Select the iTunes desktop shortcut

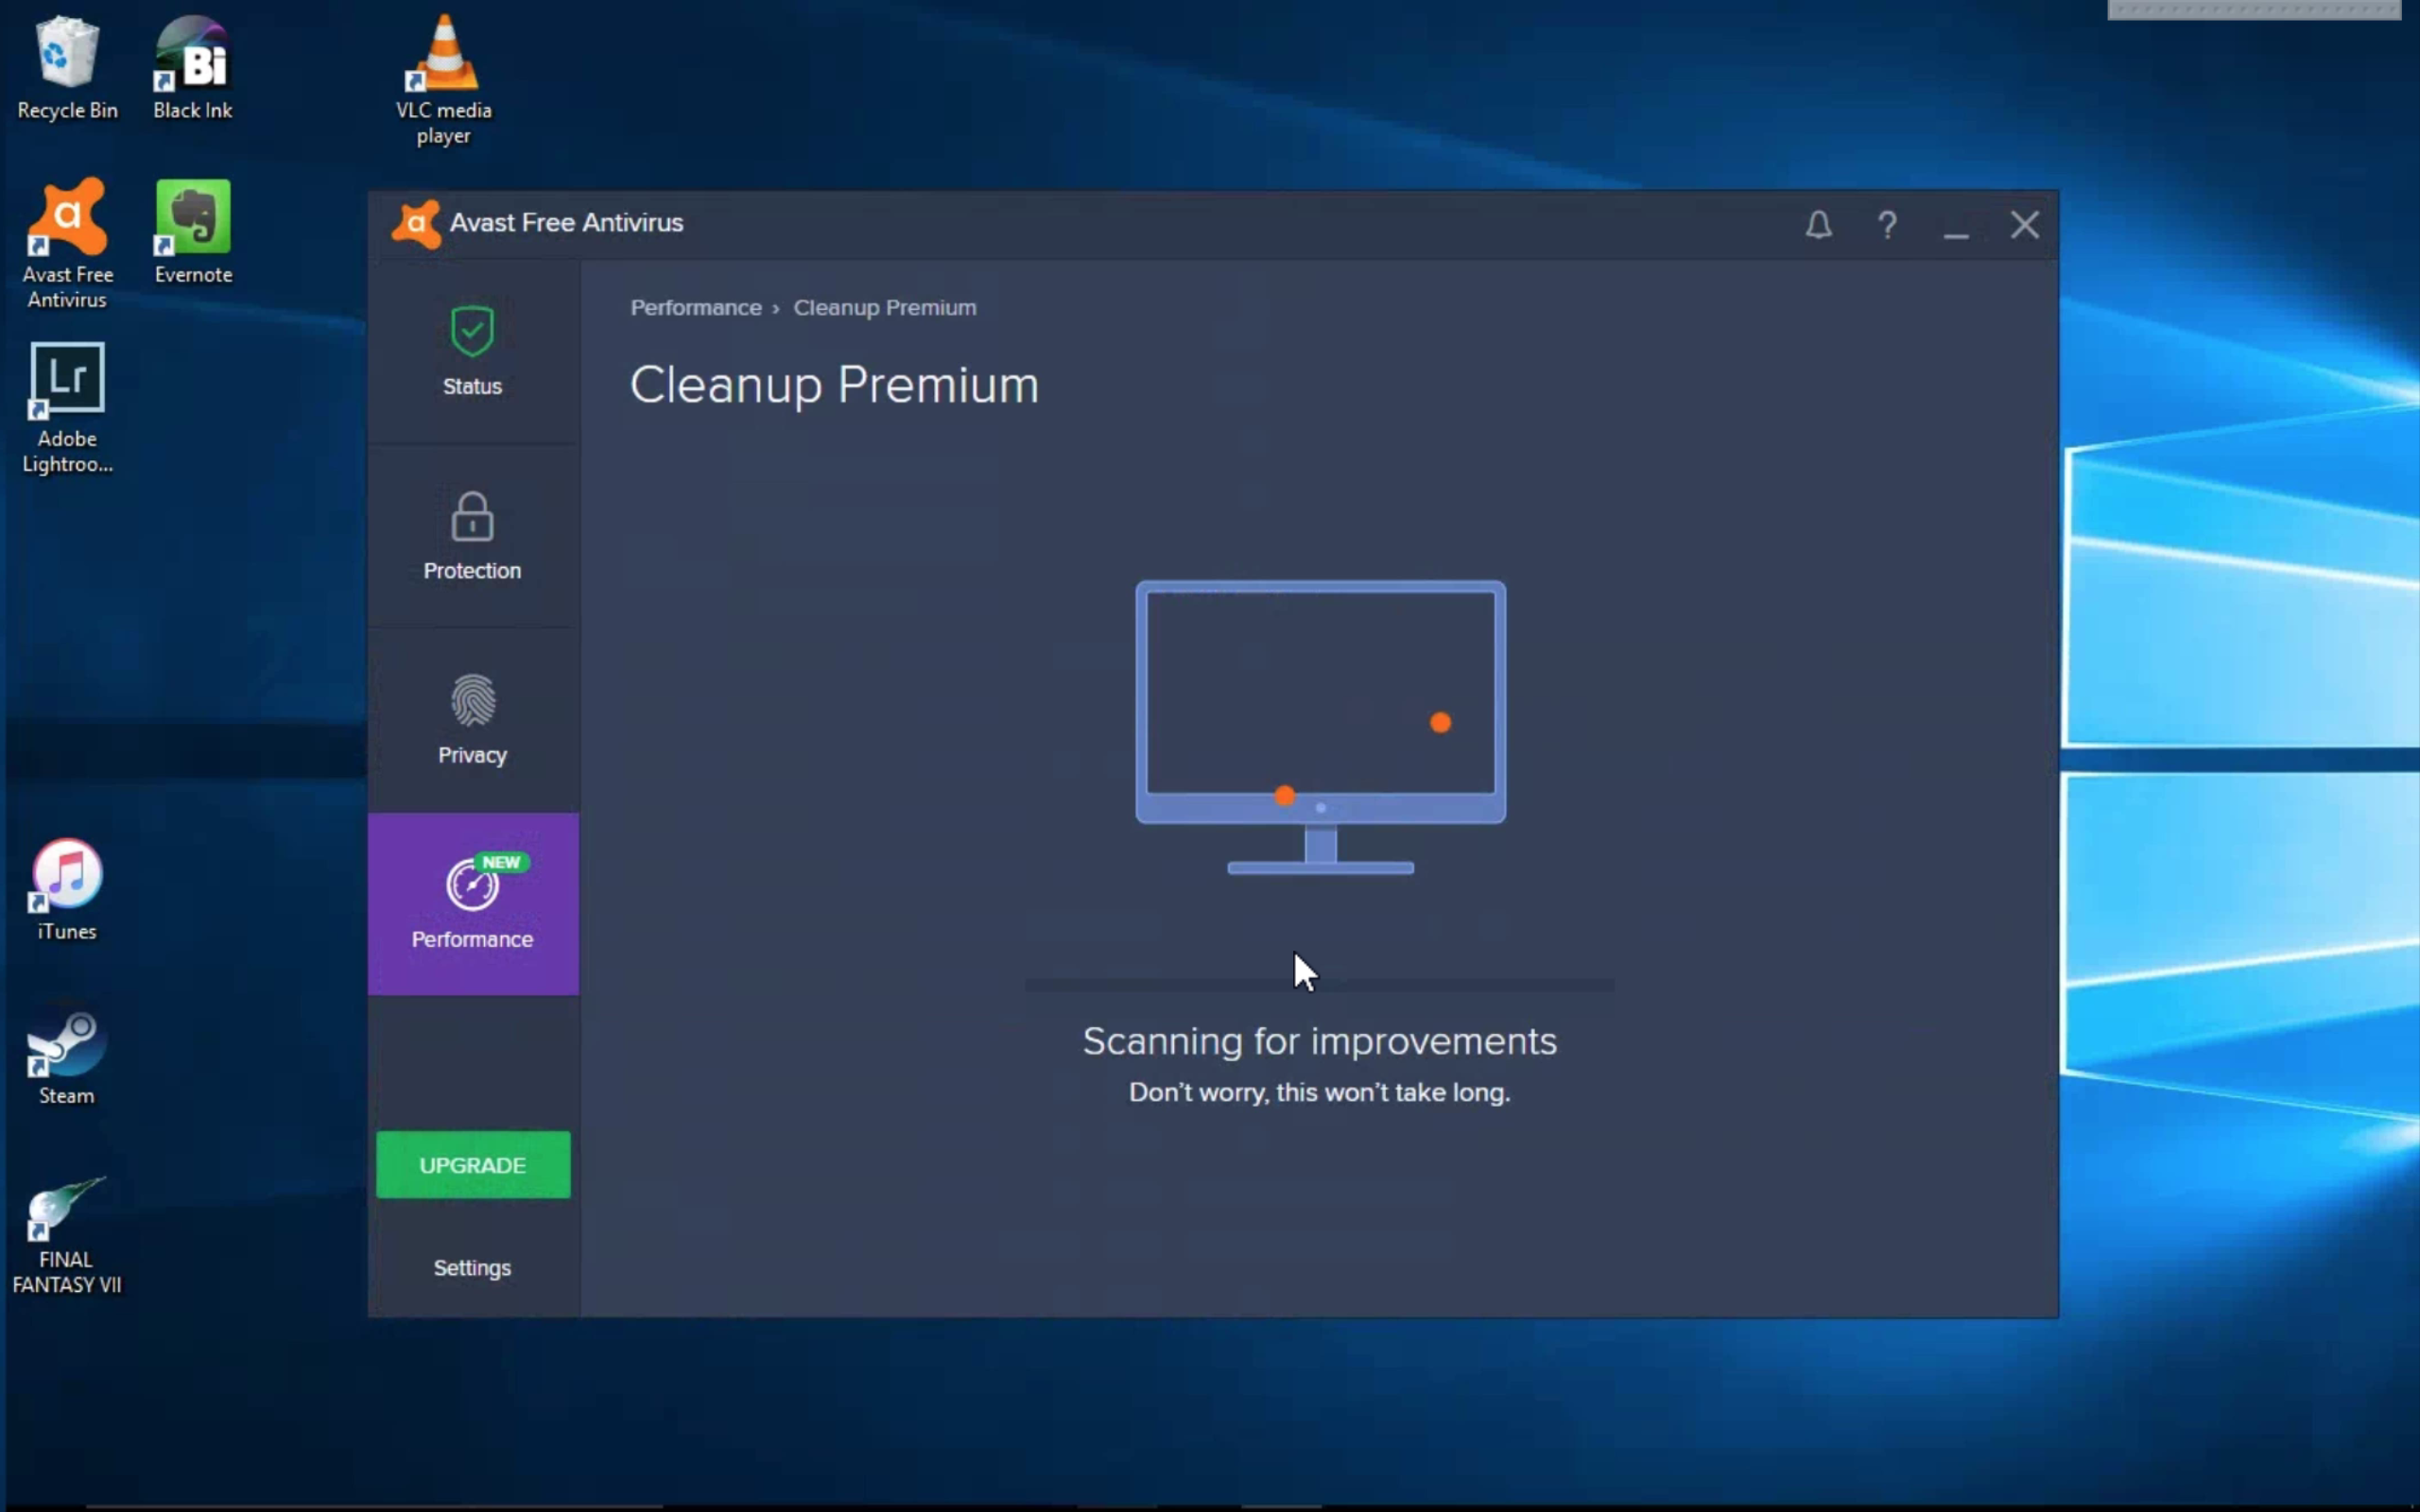[x=67, y=890]
